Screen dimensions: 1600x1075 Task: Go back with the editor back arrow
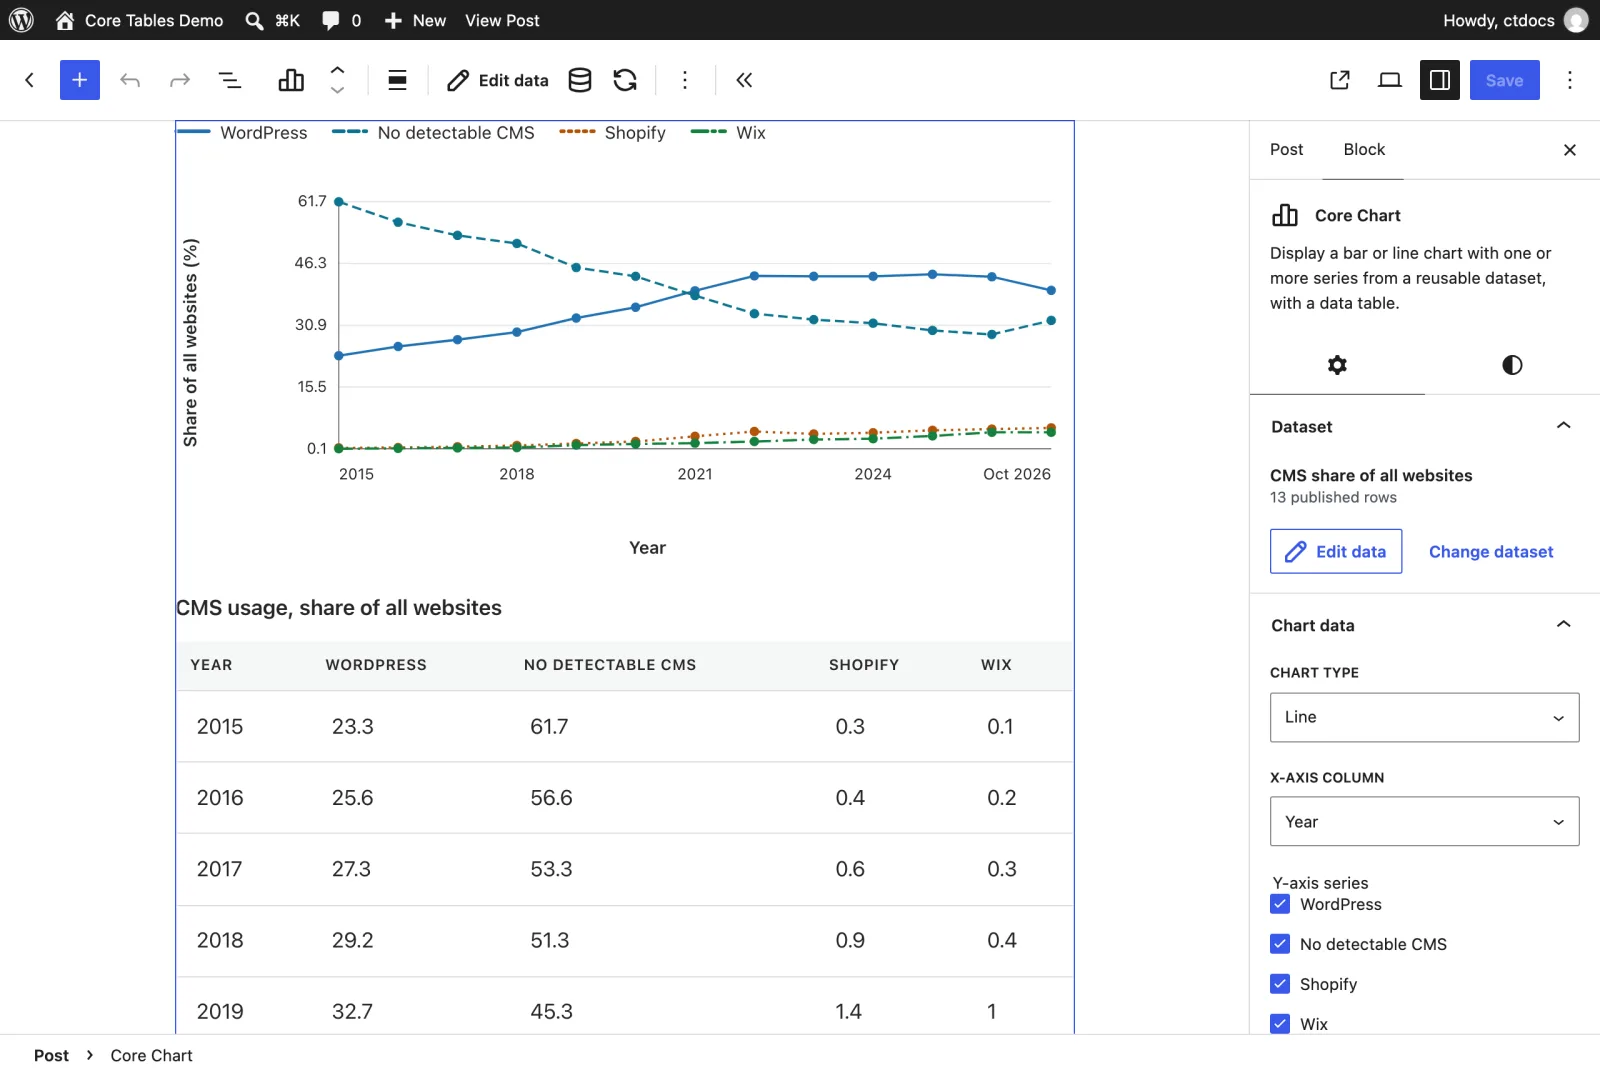(30, 80)
